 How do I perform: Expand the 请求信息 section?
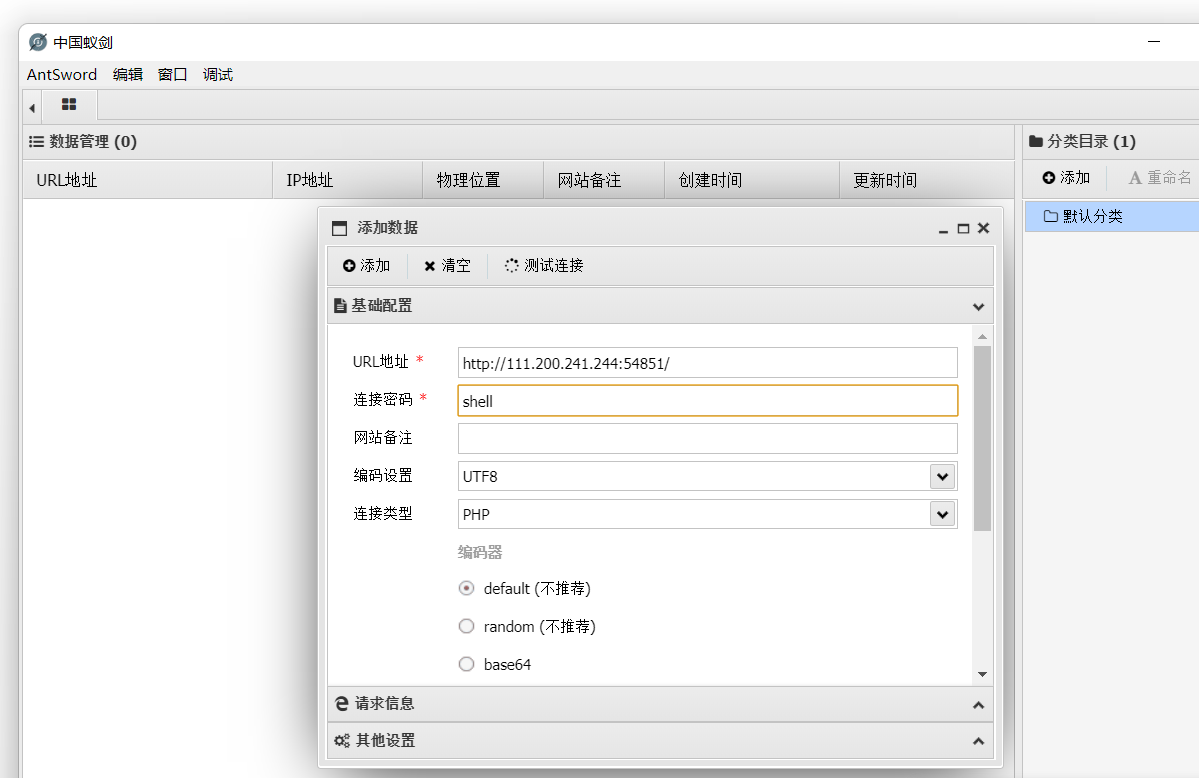tap(661, 704)
